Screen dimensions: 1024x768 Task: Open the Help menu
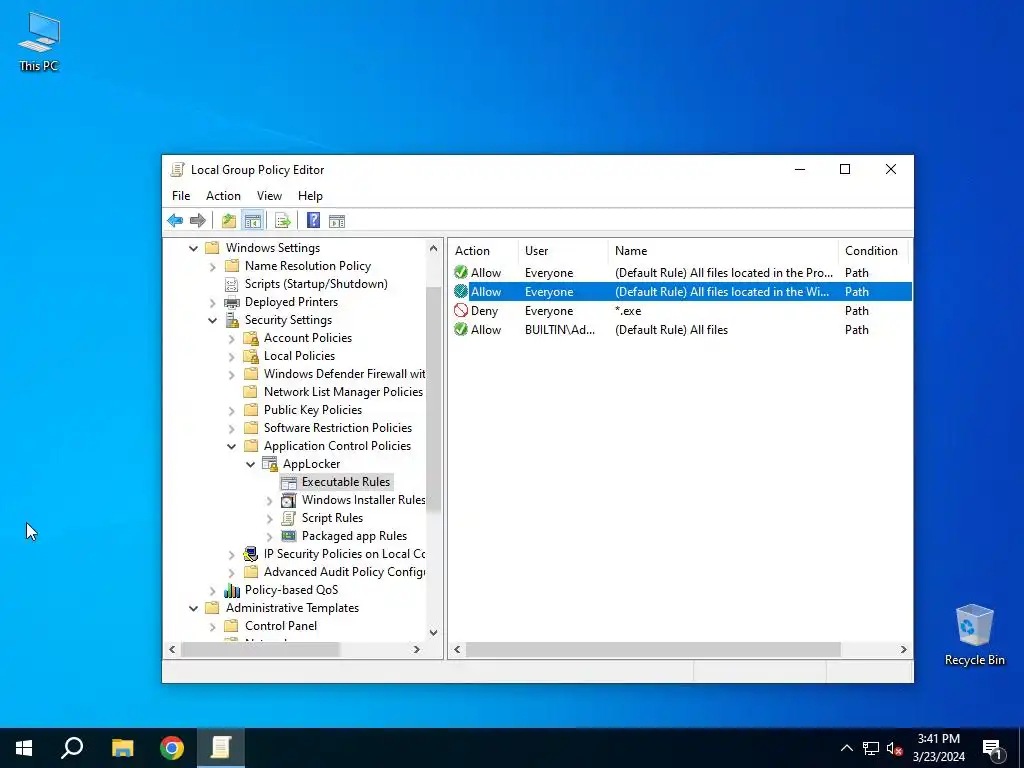(x=310, y=196)
